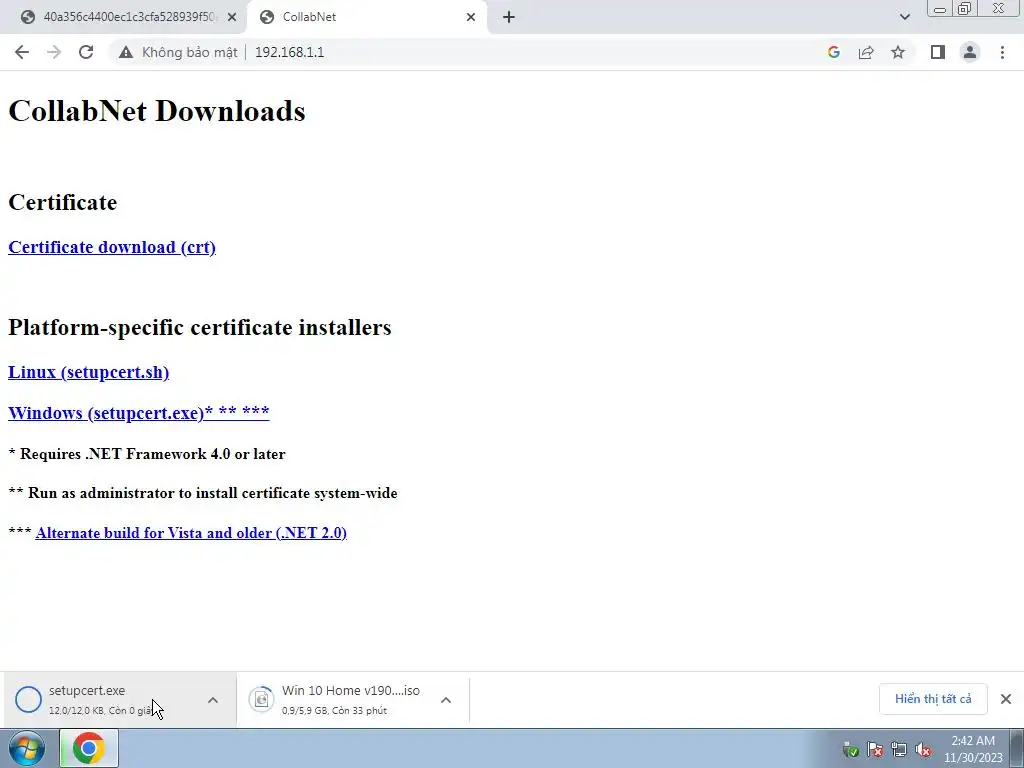Expand options for setupcert.exe download
This screenshot has width=1024, height=768.
(x=213, y=700)
